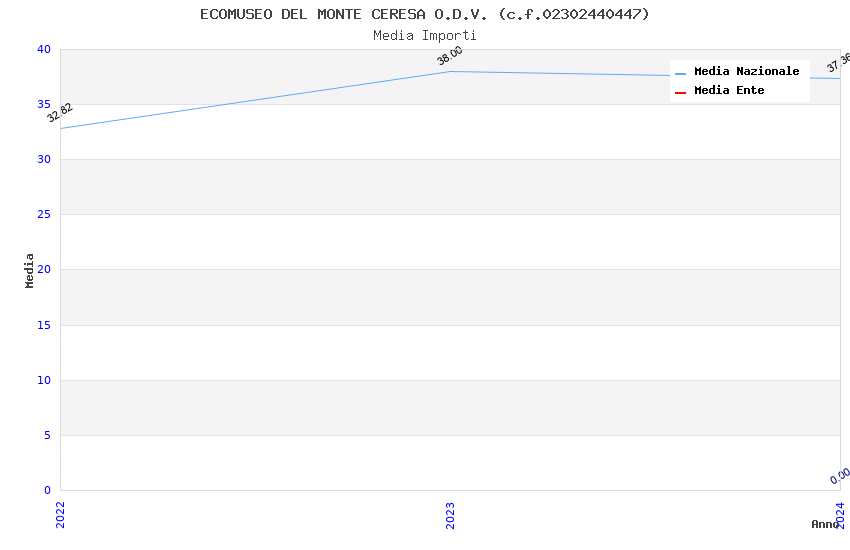
Task: Click the 2024 x-axis year label
Action: point(840,515)
